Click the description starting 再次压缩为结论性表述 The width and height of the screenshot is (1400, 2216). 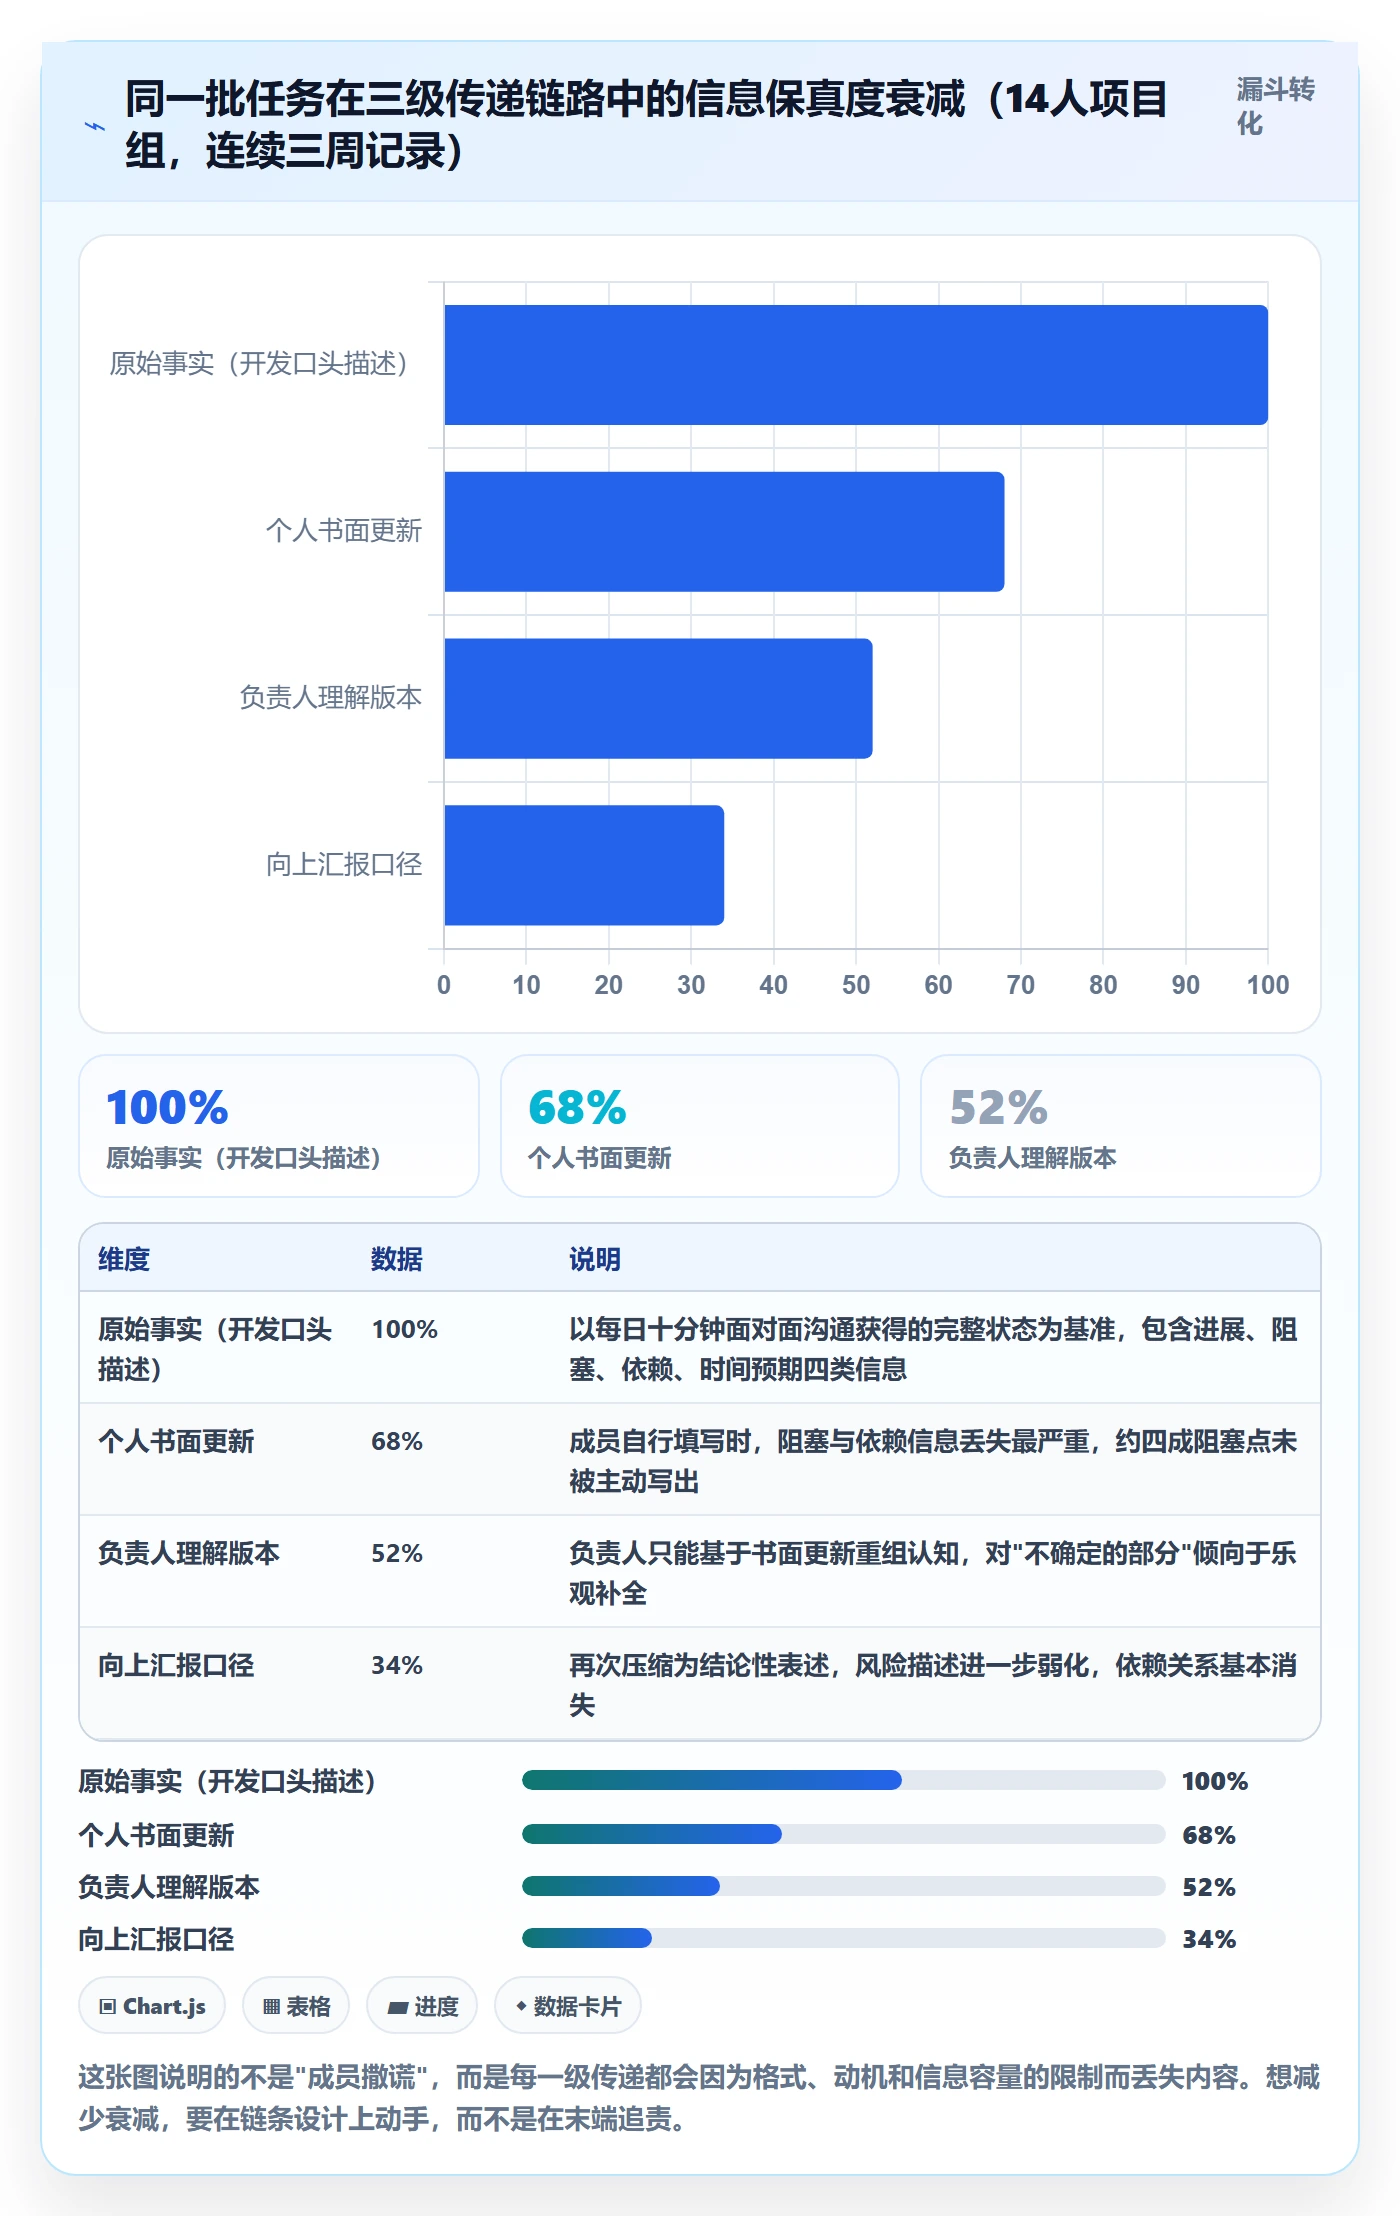click(x=933, y=1685)
